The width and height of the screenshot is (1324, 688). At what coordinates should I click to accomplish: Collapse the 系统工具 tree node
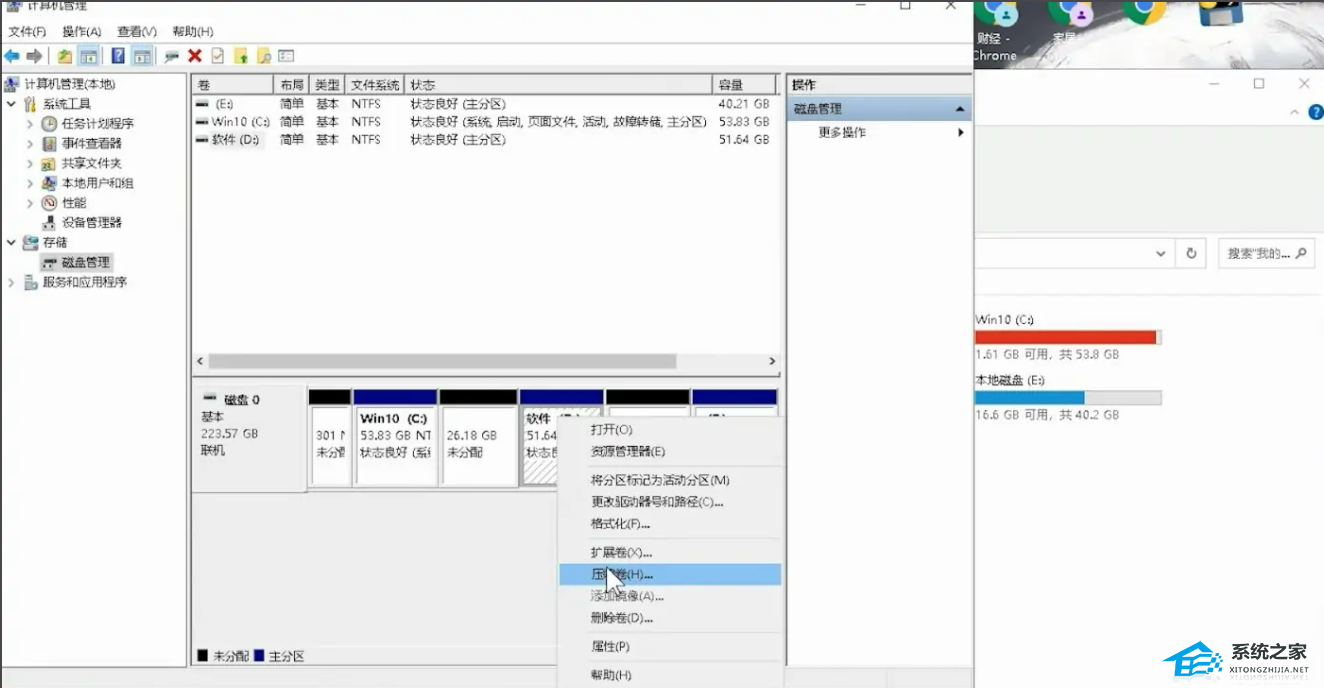point(11,104)
